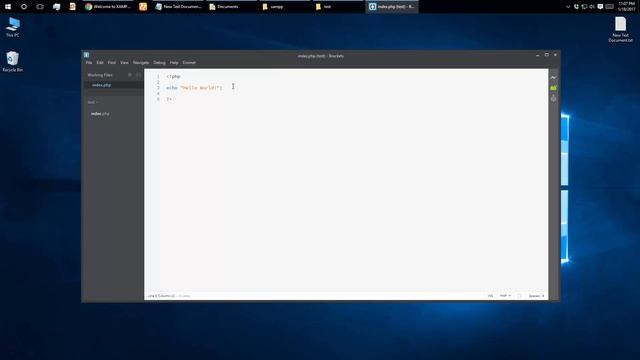Open the test project folder dropdown
The width and height of the screenshot is (640, 360).
click(x=93, y=102)
